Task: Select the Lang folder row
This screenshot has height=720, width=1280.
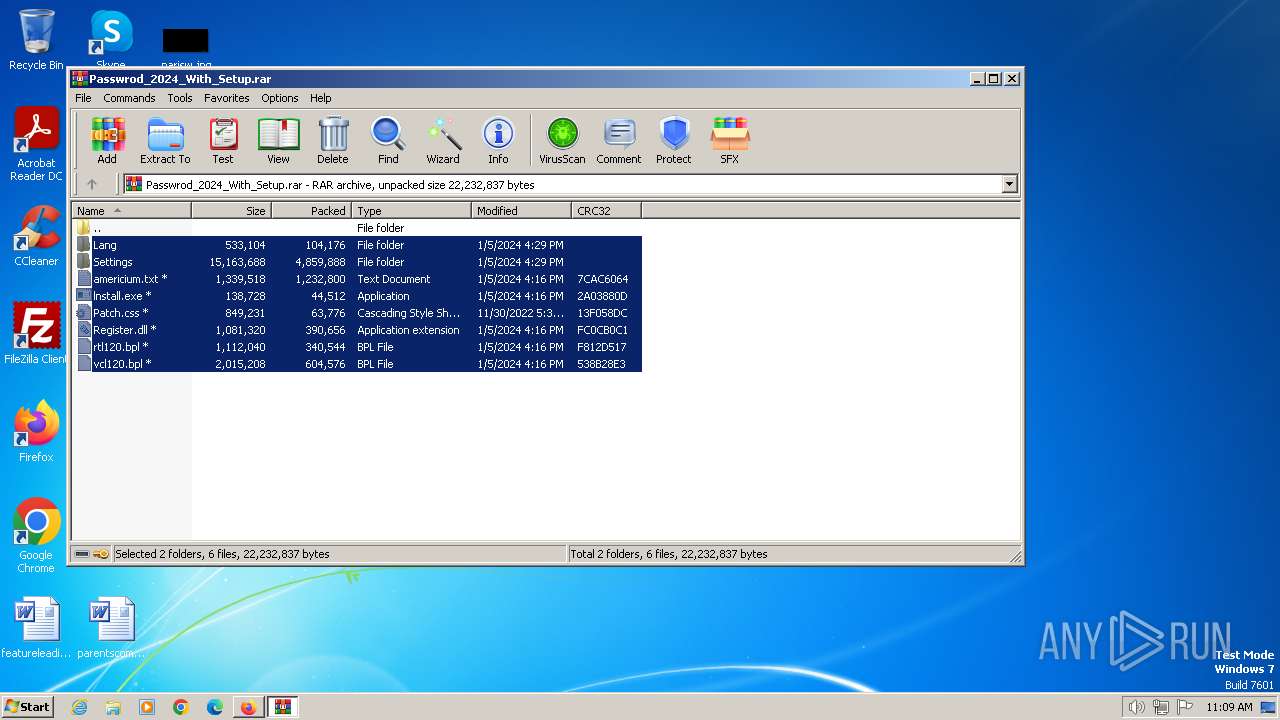Action: click(357, 245)
